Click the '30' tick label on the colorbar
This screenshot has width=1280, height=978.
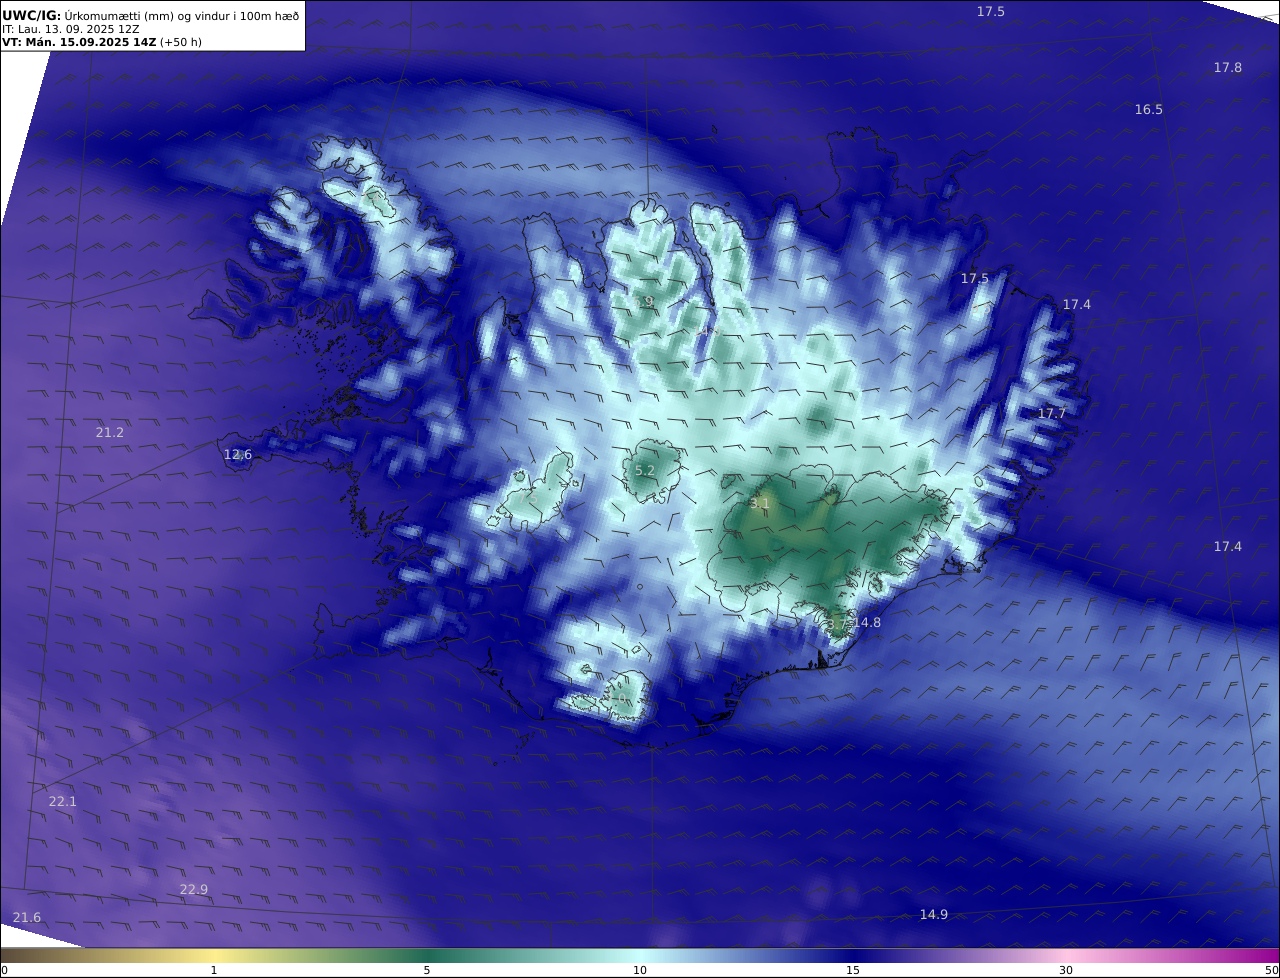click(1066, 971)
